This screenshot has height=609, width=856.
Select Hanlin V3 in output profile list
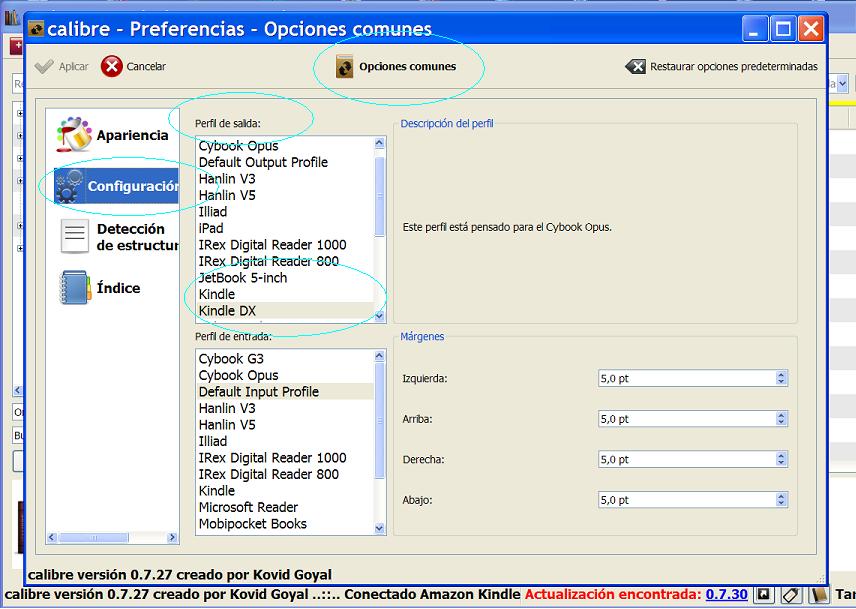pyautogui.click(x=284, y=178)
